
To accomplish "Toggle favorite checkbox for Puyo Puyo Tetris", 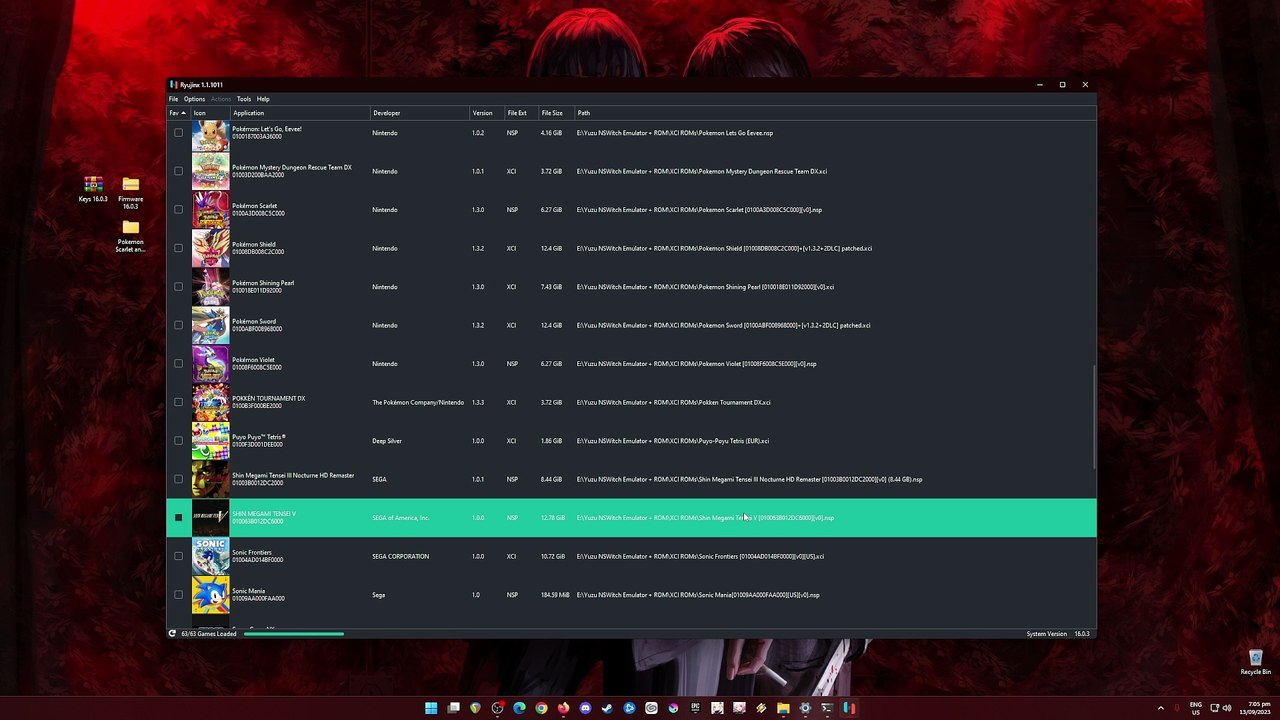I will [178, 441].
